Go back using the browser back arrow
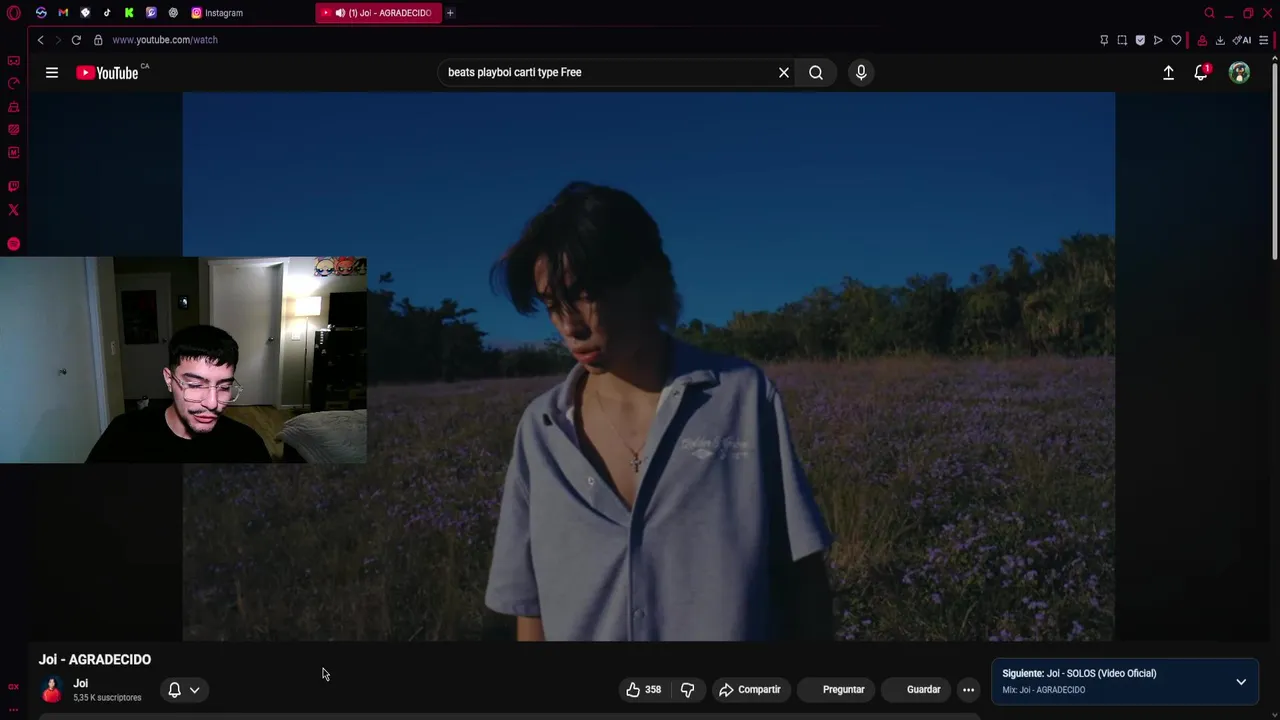1280x720 pixels. (x=40, y=40)
